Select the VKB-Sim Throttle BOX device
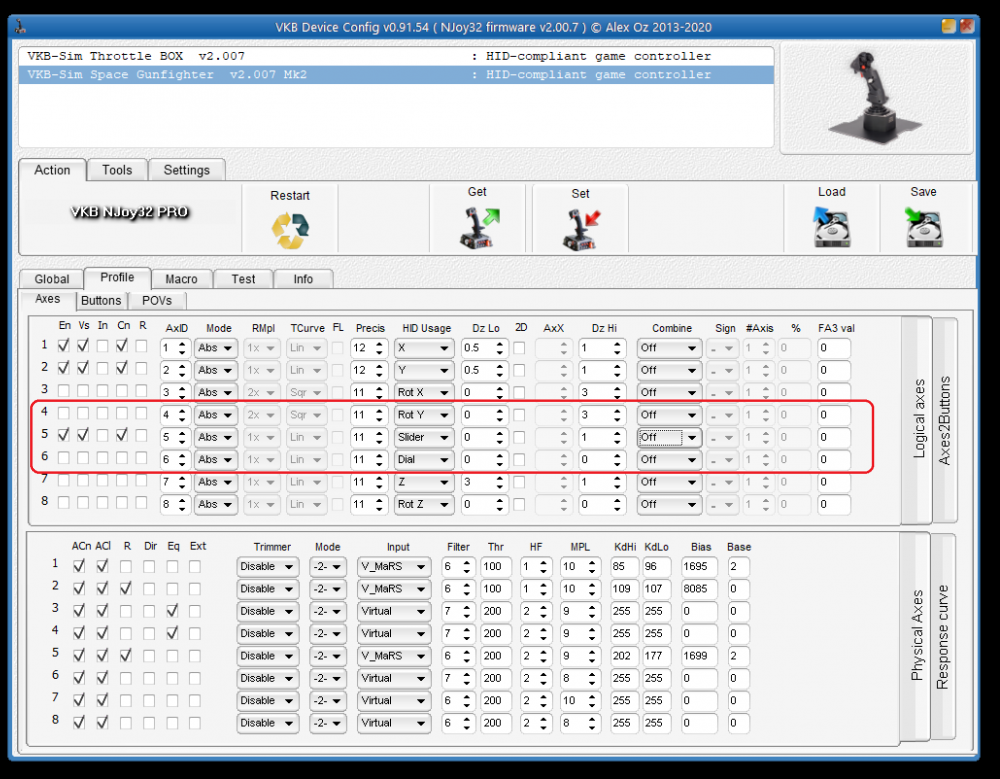This screenshot has width=1000, height=779. [395, 56]
